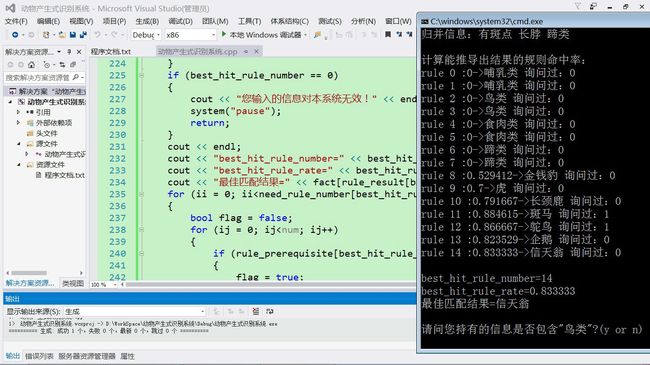Viewport: 650px width, 365px height.
Task: Click the bookmark toggle toolbar icon
Action: click(x=388, y=34)
